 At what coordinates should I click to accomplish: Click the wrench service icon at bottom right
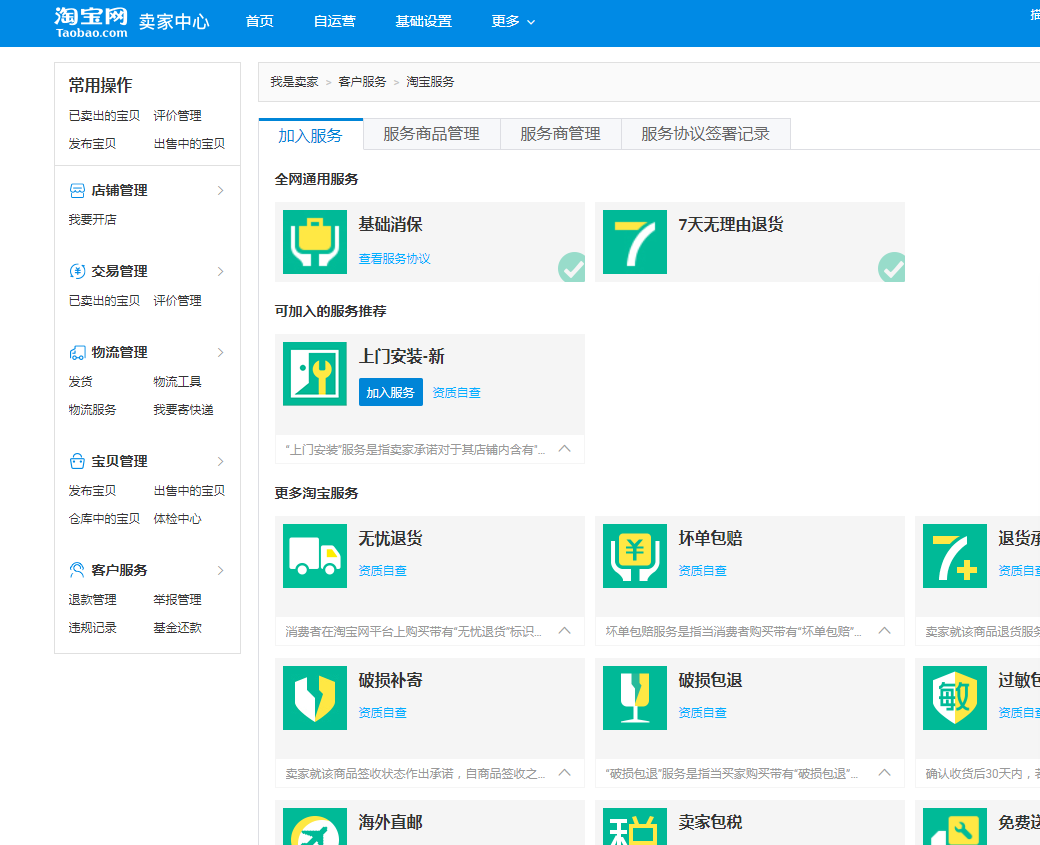(954, 826)
